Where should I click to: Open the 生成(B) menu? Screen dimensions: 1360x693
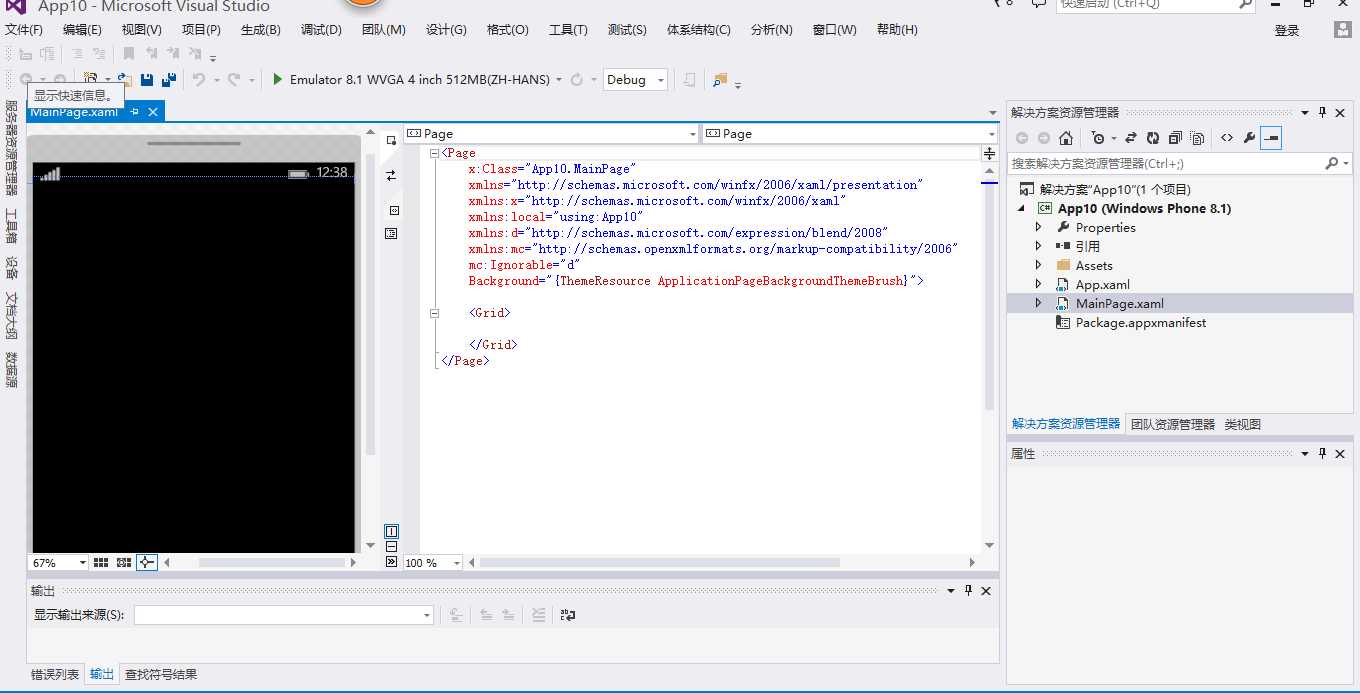pyautogui.click(x=261, y=30)
